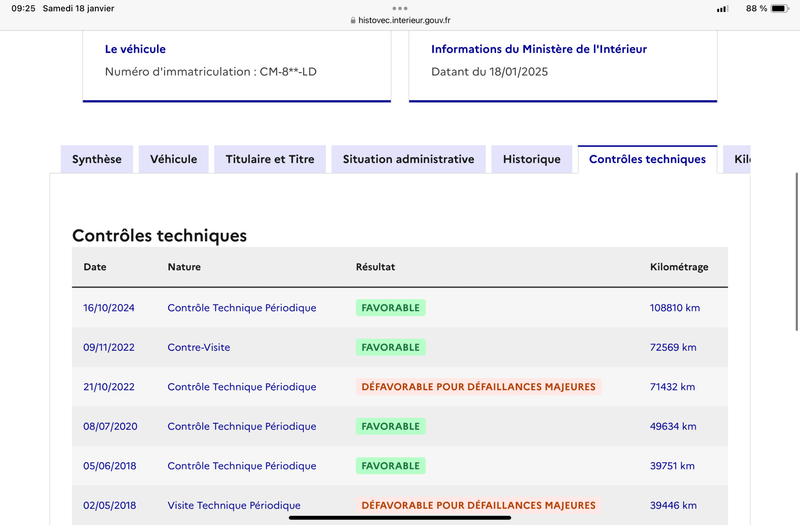
Task: Tap the padlock icon beside the URL
Action: 353,20
